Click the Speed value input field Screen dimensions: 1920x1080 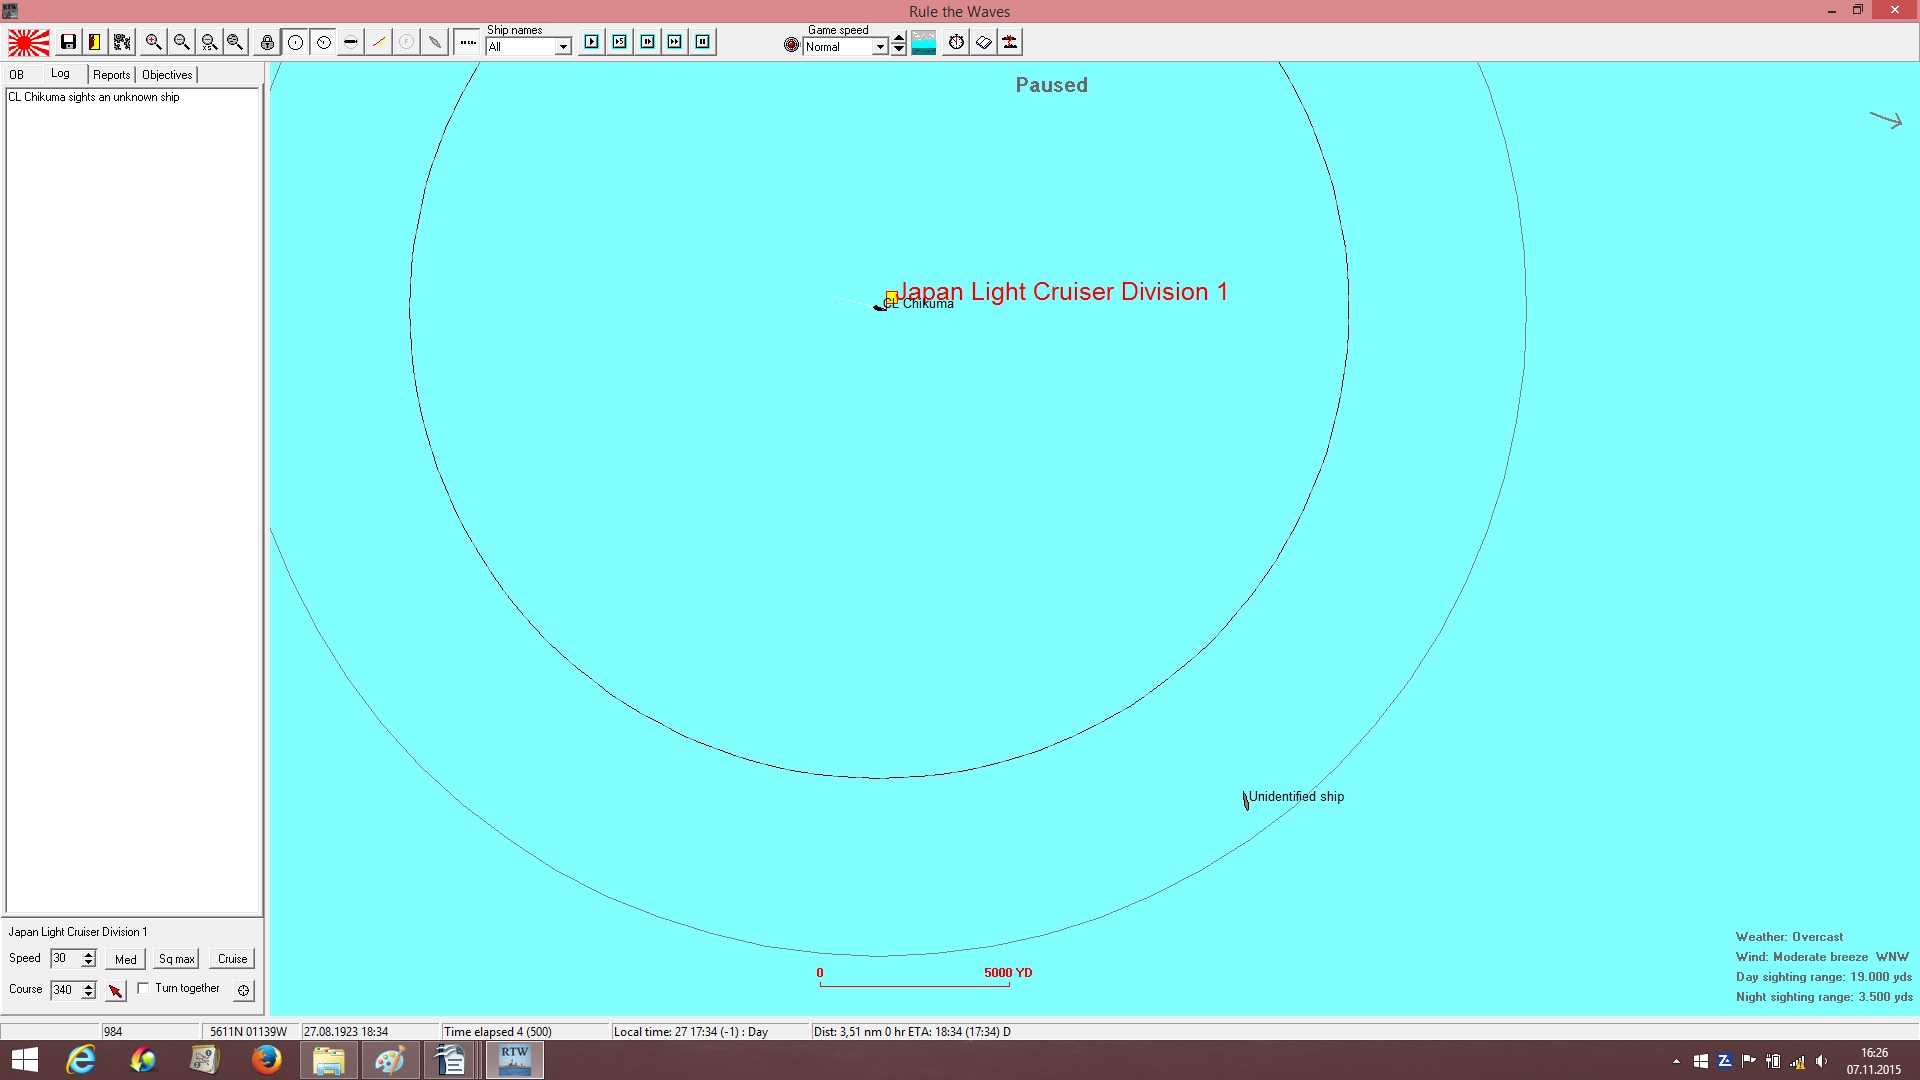coord(66,958)
